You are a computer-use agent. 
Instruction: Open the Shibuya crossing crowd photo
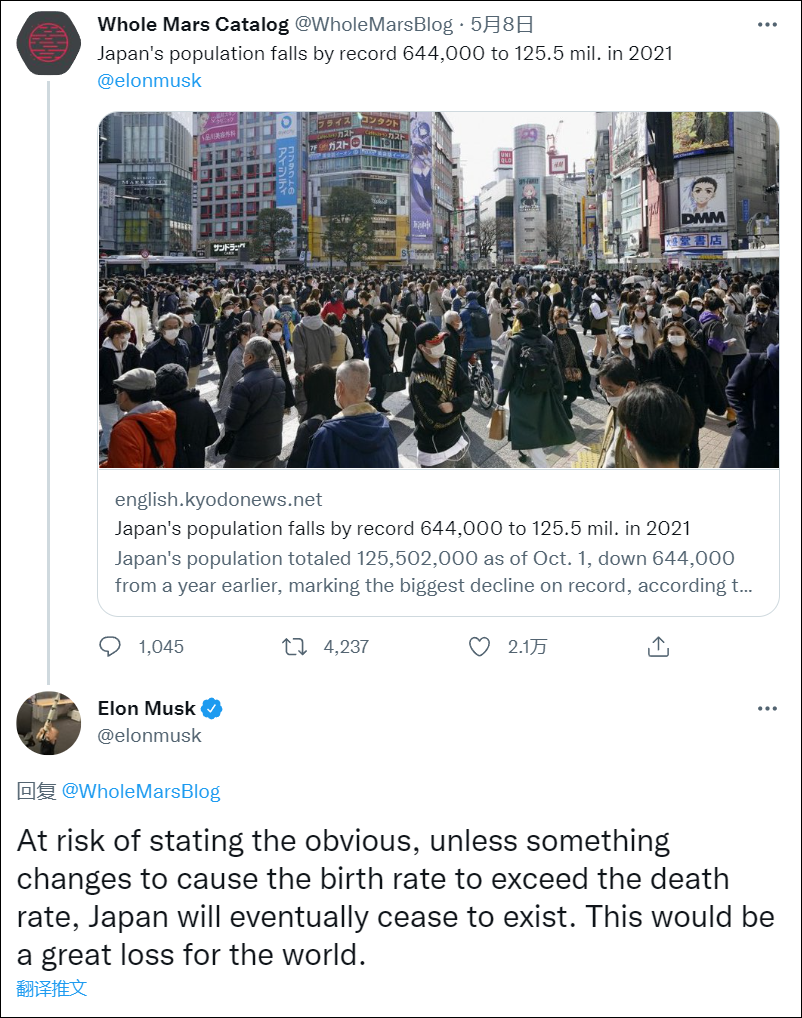click(x=438, y=290)
